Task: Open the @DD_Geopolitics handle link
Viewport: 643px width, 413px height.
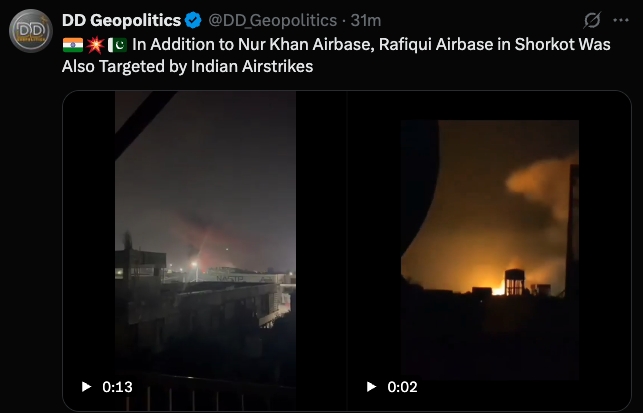Action: point(273,20)
